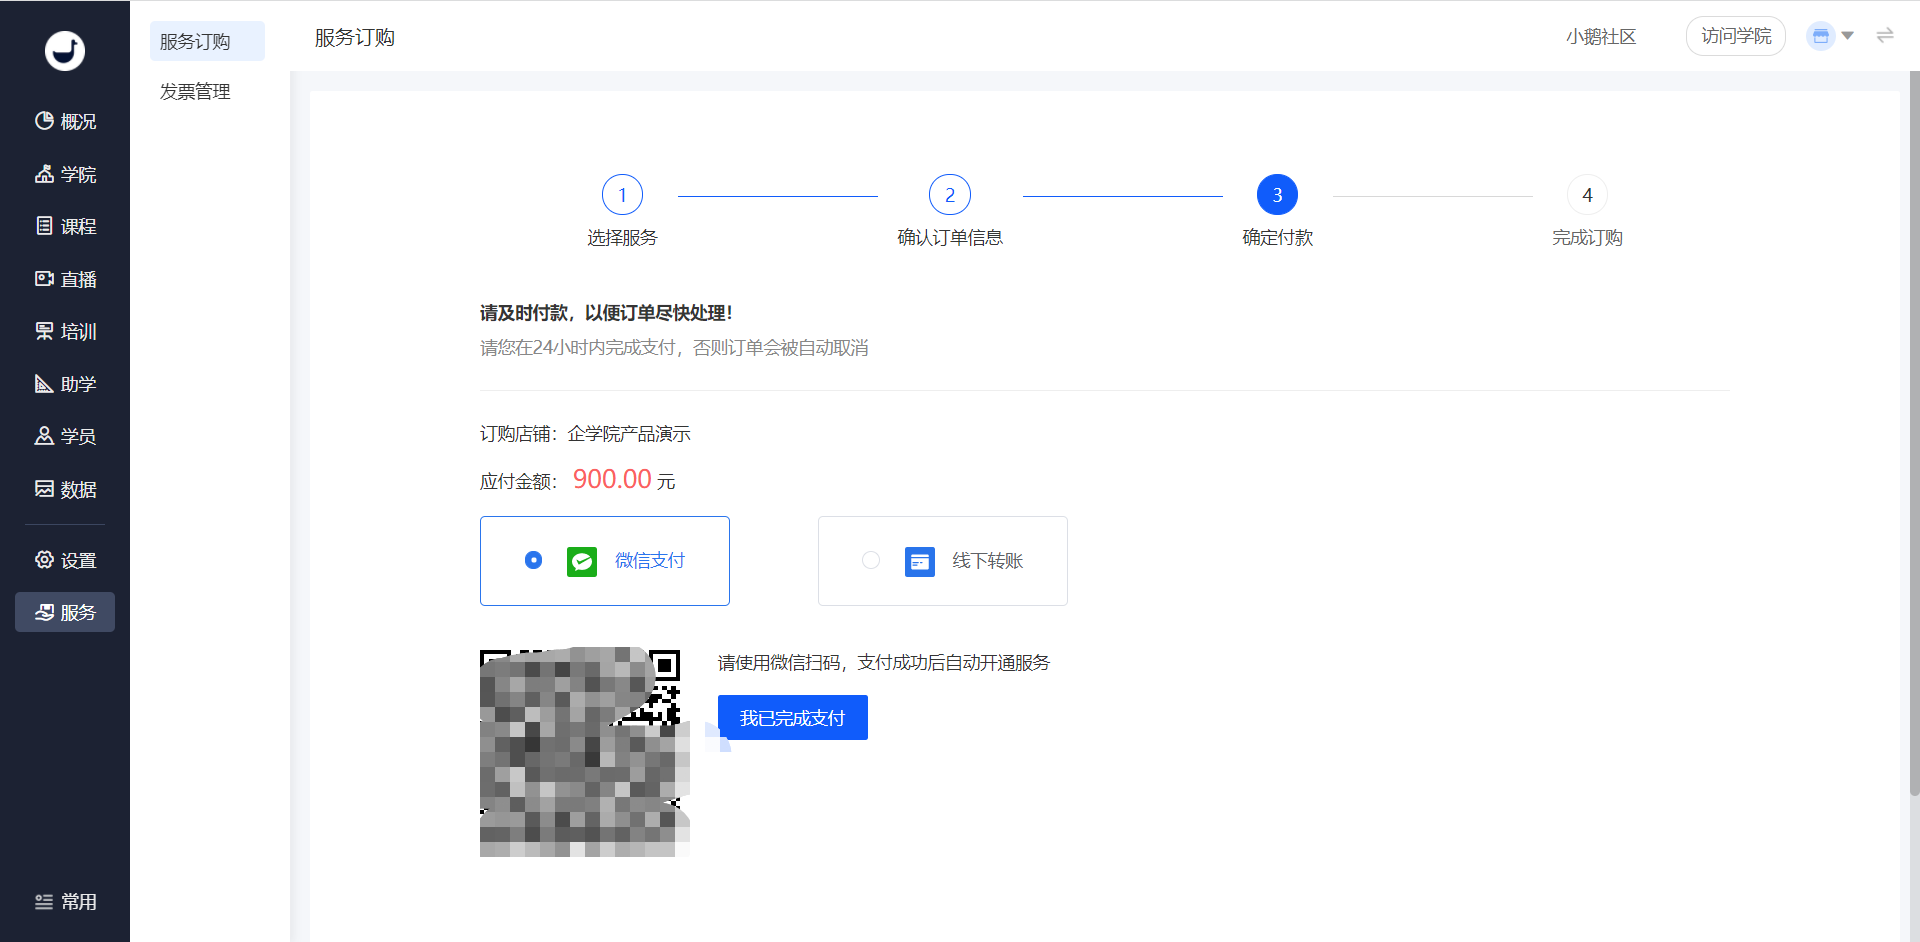
Task: Open the 直播 live broadcast section
Action: point(65,279)
